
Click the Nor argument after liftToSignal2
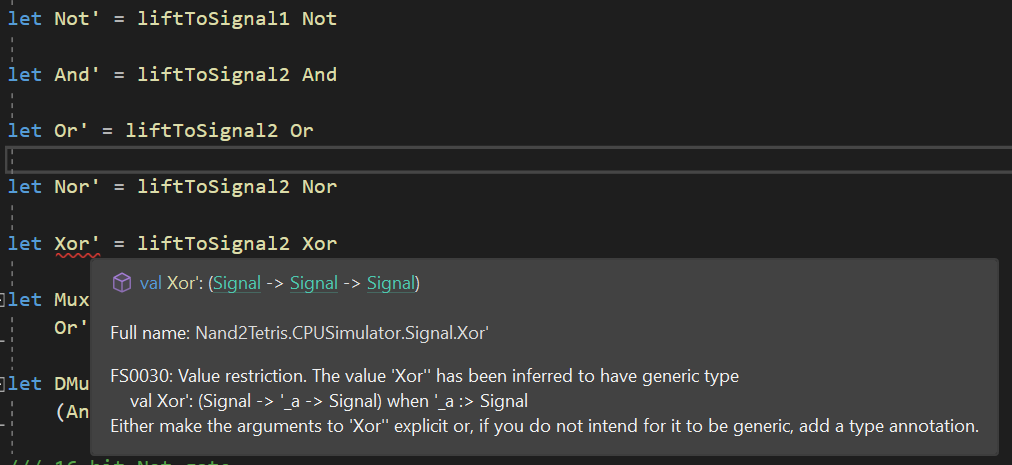(x=319, y=187)
